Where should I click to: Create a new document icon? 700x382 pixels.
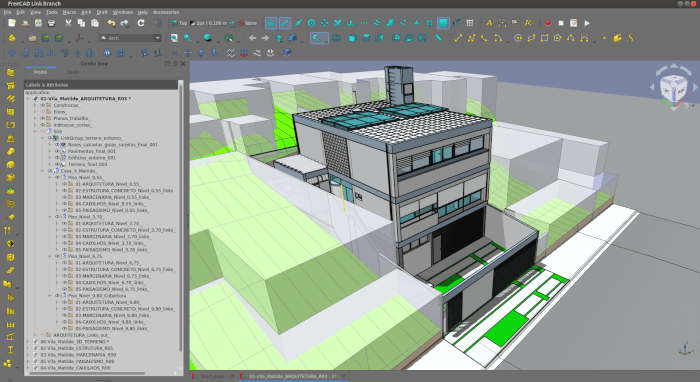(x=12, y=23)
